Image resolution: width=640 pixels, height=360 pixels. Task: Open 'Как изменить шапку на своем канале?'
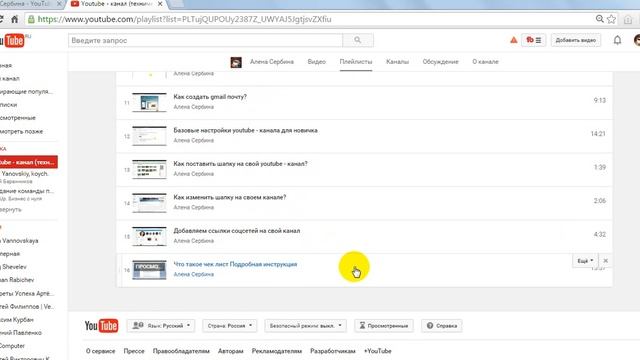click(x=230, y=197)
